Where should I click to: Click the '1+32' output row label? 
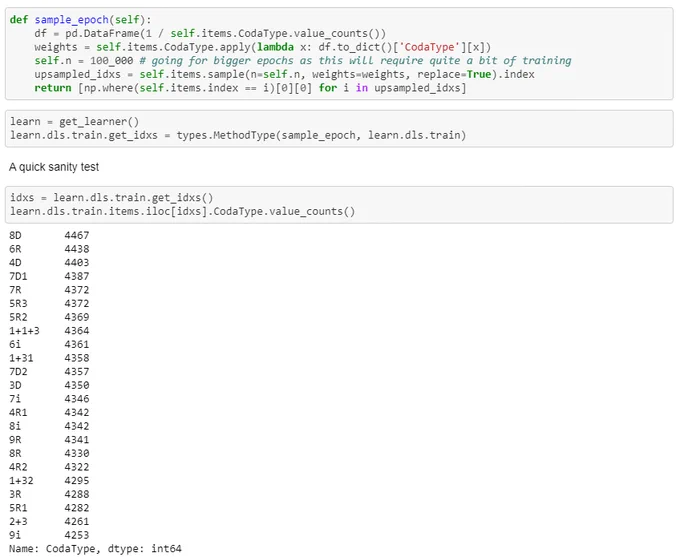tap(21, 481)
